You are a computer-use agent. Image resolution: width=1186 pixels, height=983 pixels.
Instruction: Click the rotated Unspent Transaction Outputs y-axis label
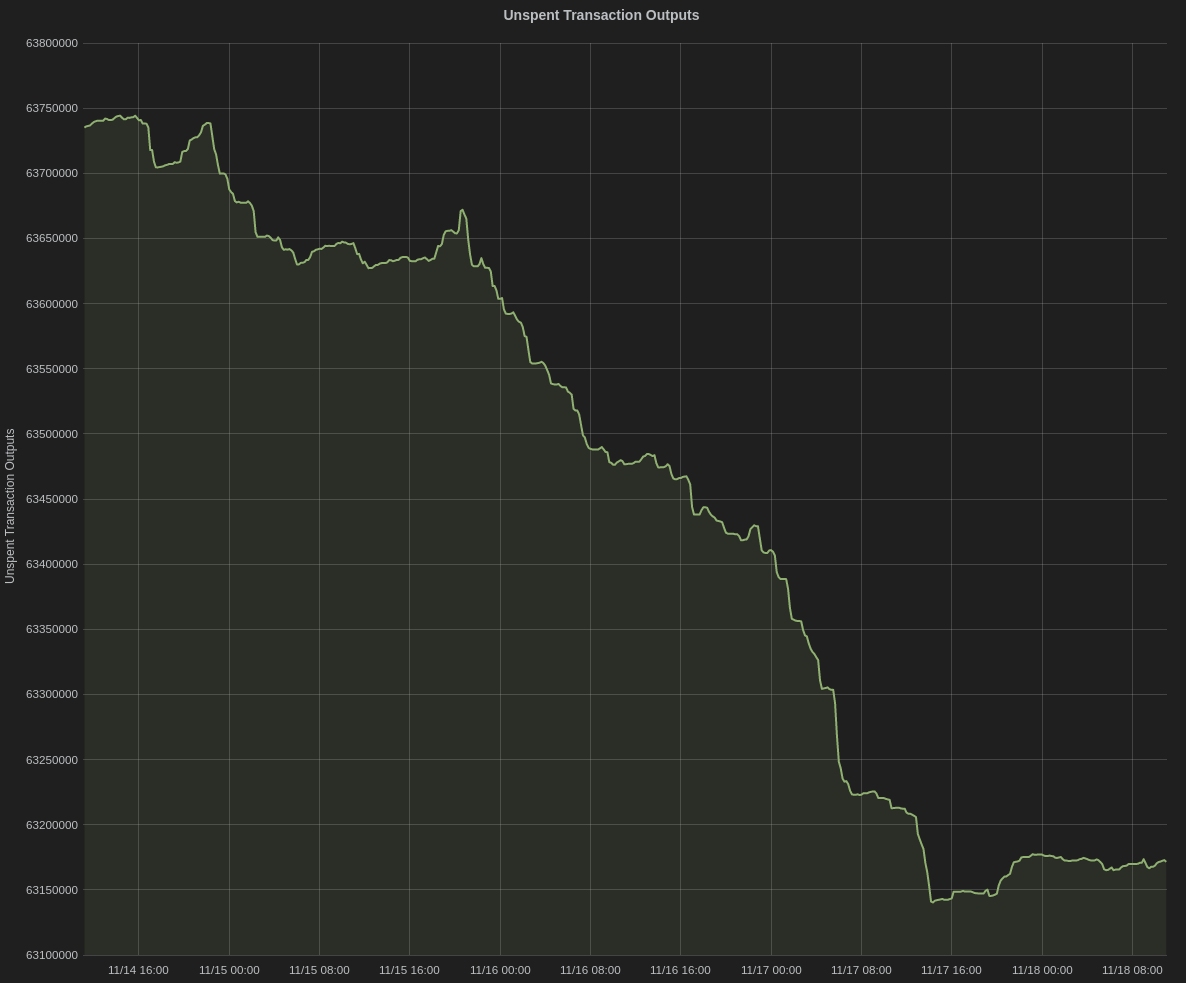click(x=10, y=506)
